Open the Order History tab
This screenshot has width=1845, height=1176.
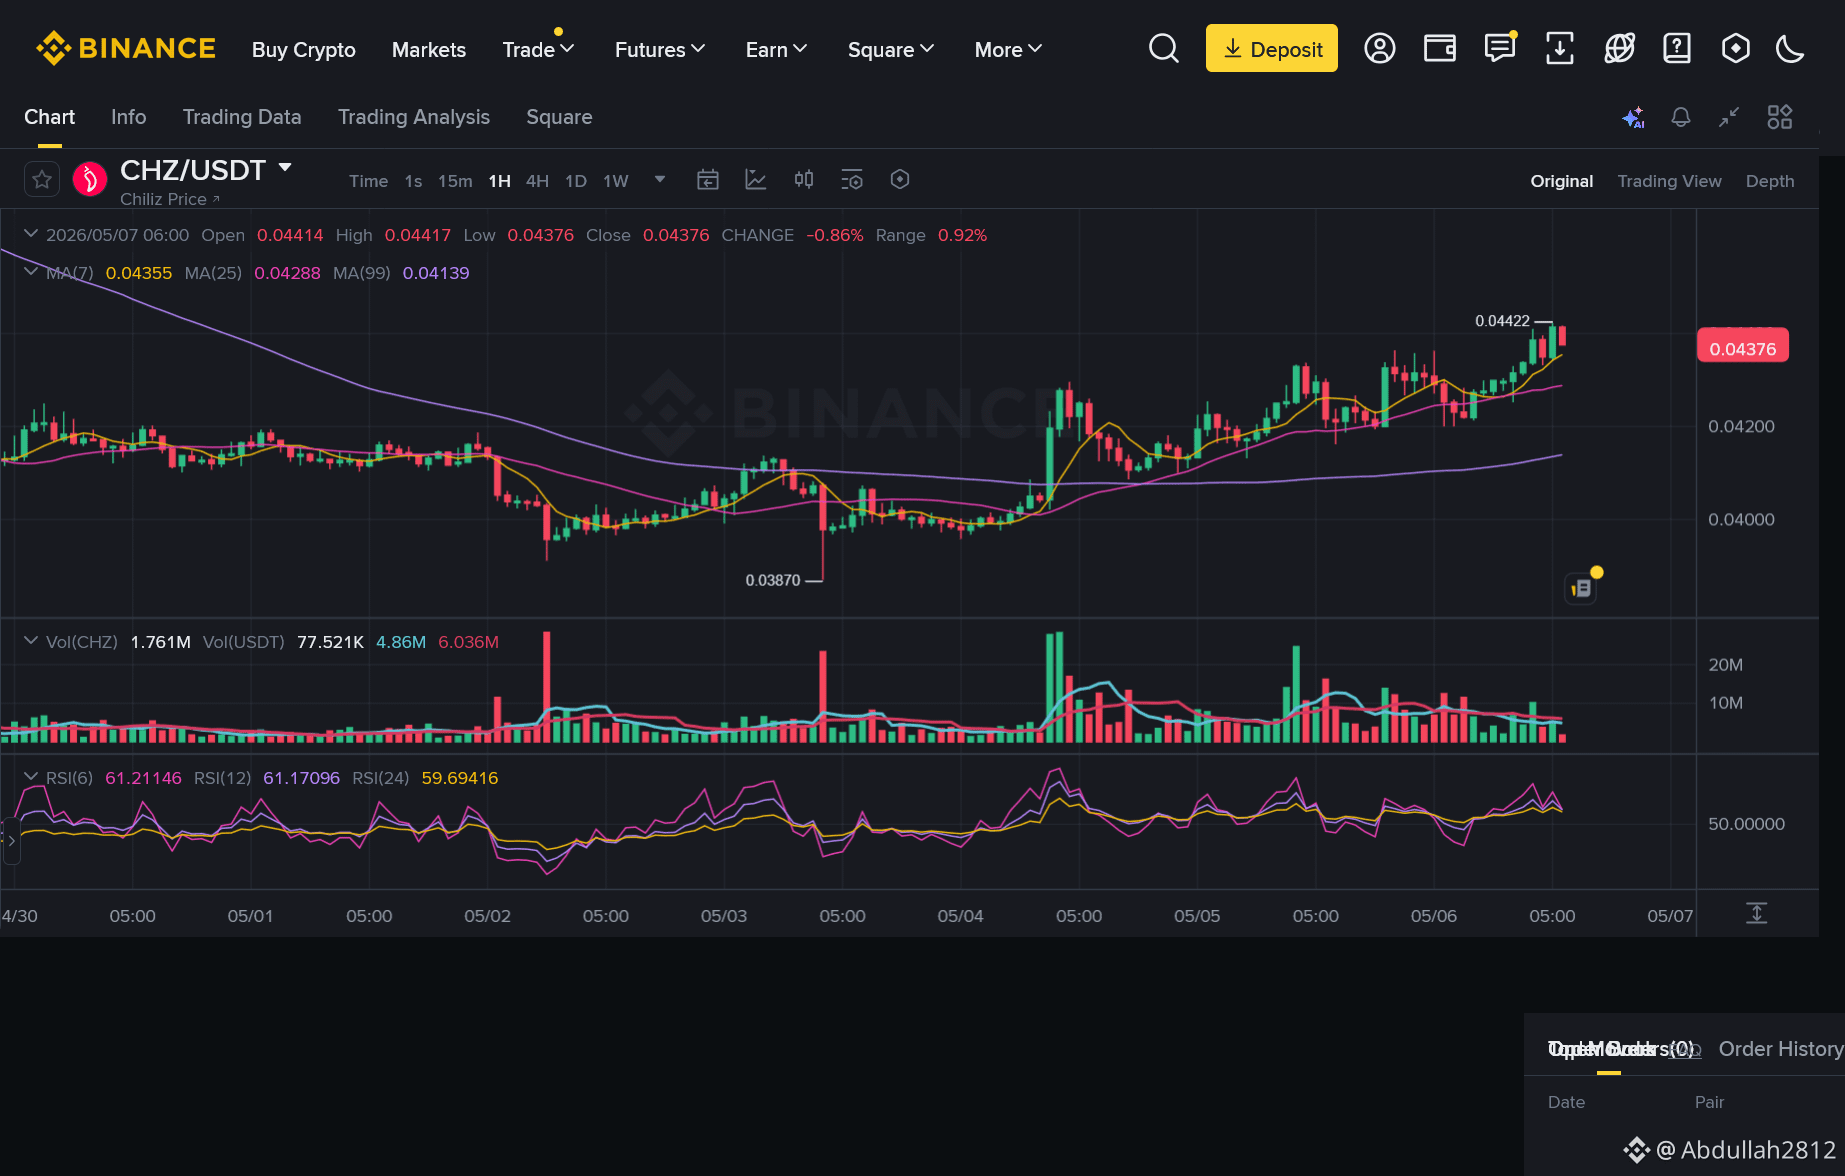(1781, 1049)
